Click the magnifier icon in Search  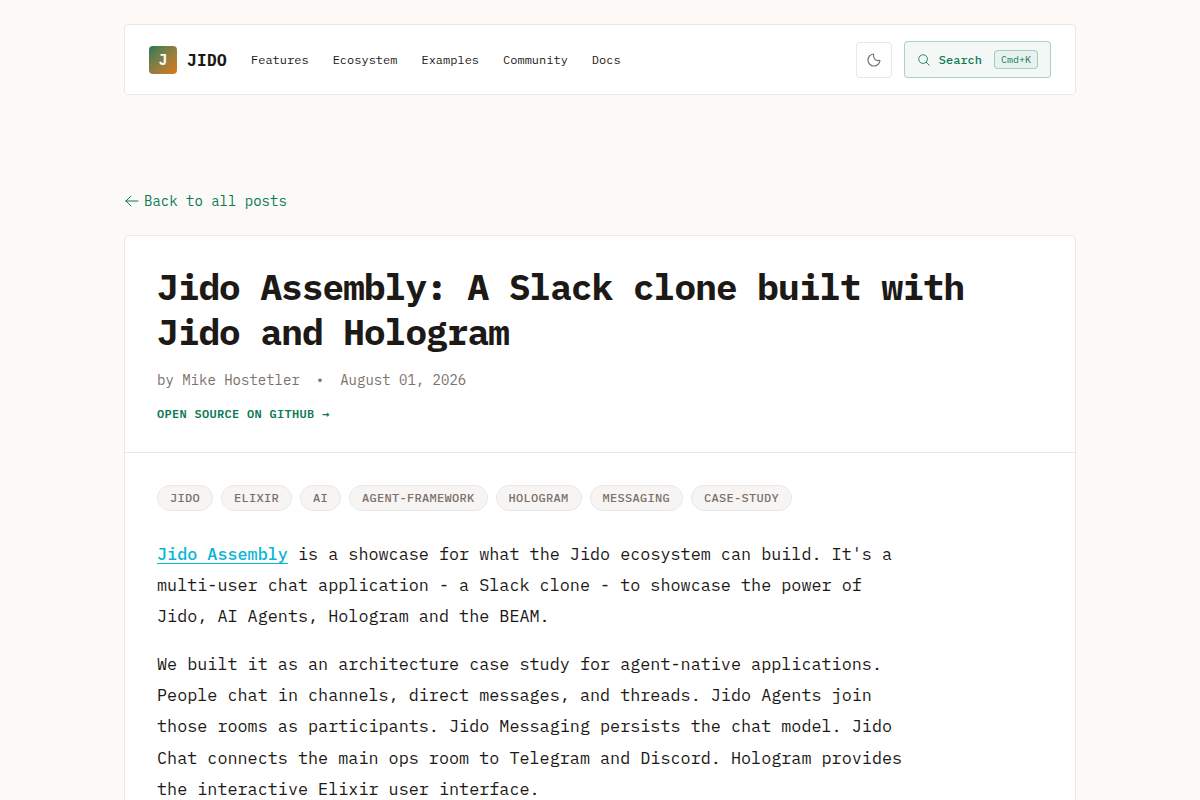click(x=924, y=60)
